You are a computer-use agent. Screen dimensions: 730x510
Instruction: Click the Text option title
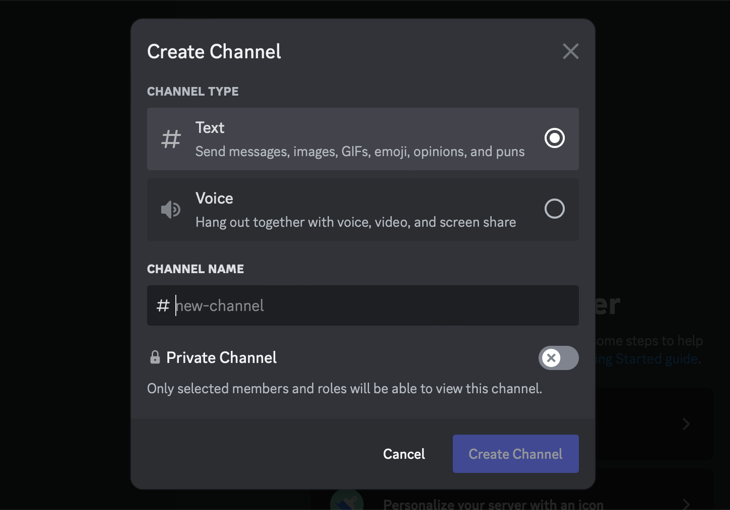(x=210, y=128)
